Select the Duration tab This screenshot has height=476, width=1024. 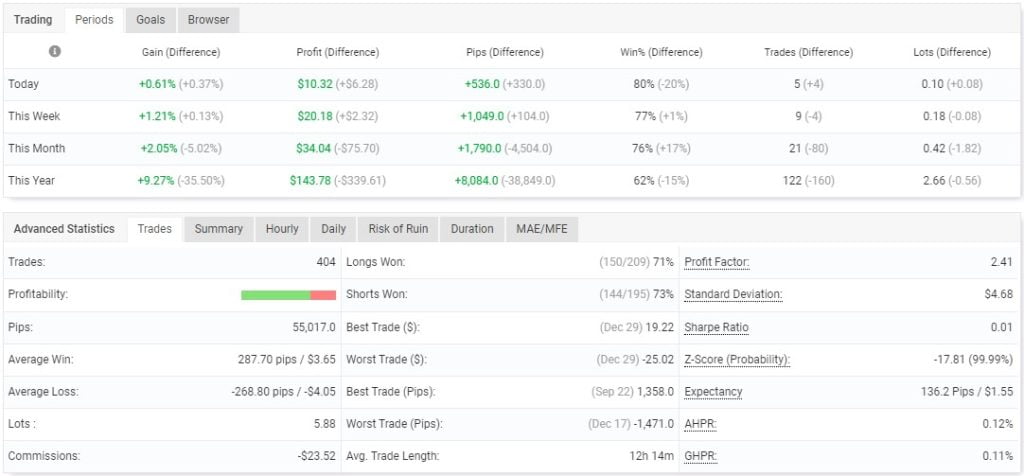pos(472,229)
